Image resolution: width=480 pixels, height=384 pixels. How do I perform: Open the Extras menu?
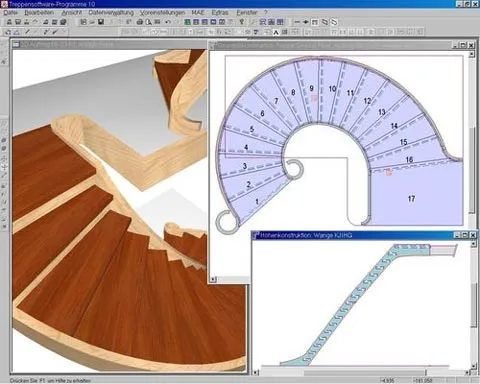[x=220, y=13]
